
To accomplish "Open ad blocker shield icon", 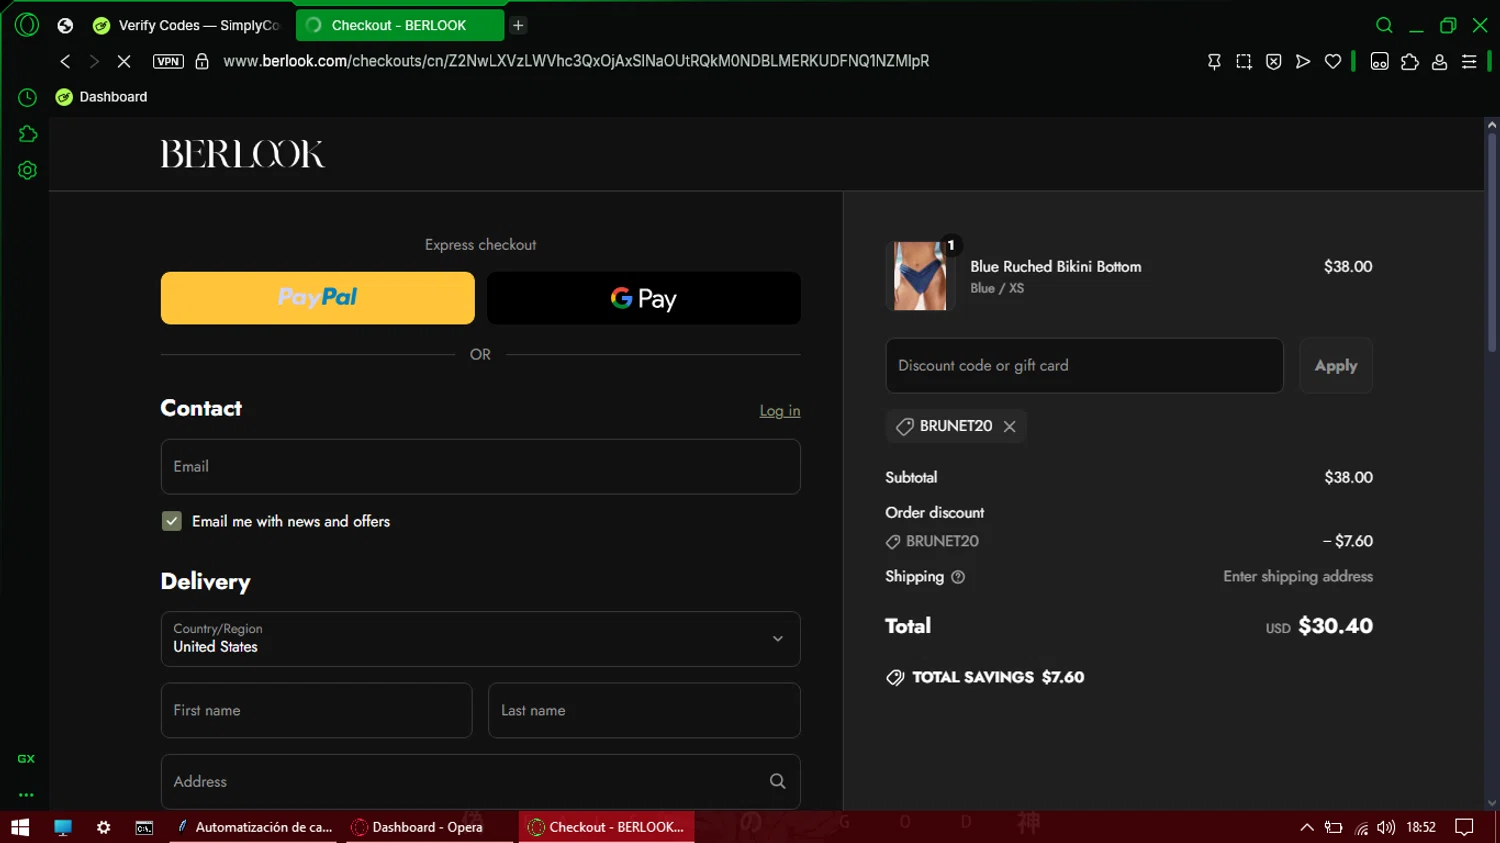I will pyautogui.click(x=1274, y=62).
